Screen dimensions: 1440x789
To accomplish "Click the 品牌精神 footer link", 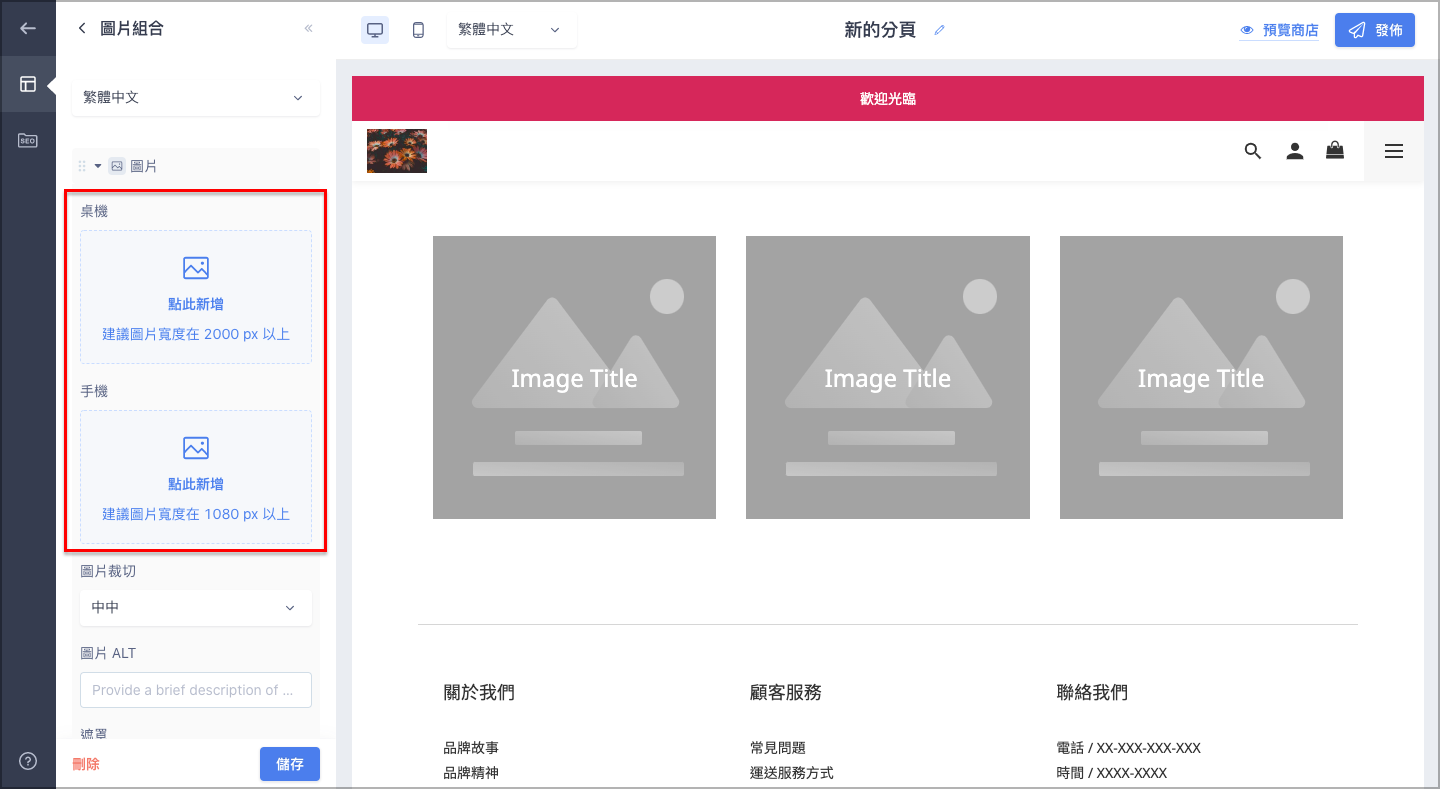I will click(471, 773).
